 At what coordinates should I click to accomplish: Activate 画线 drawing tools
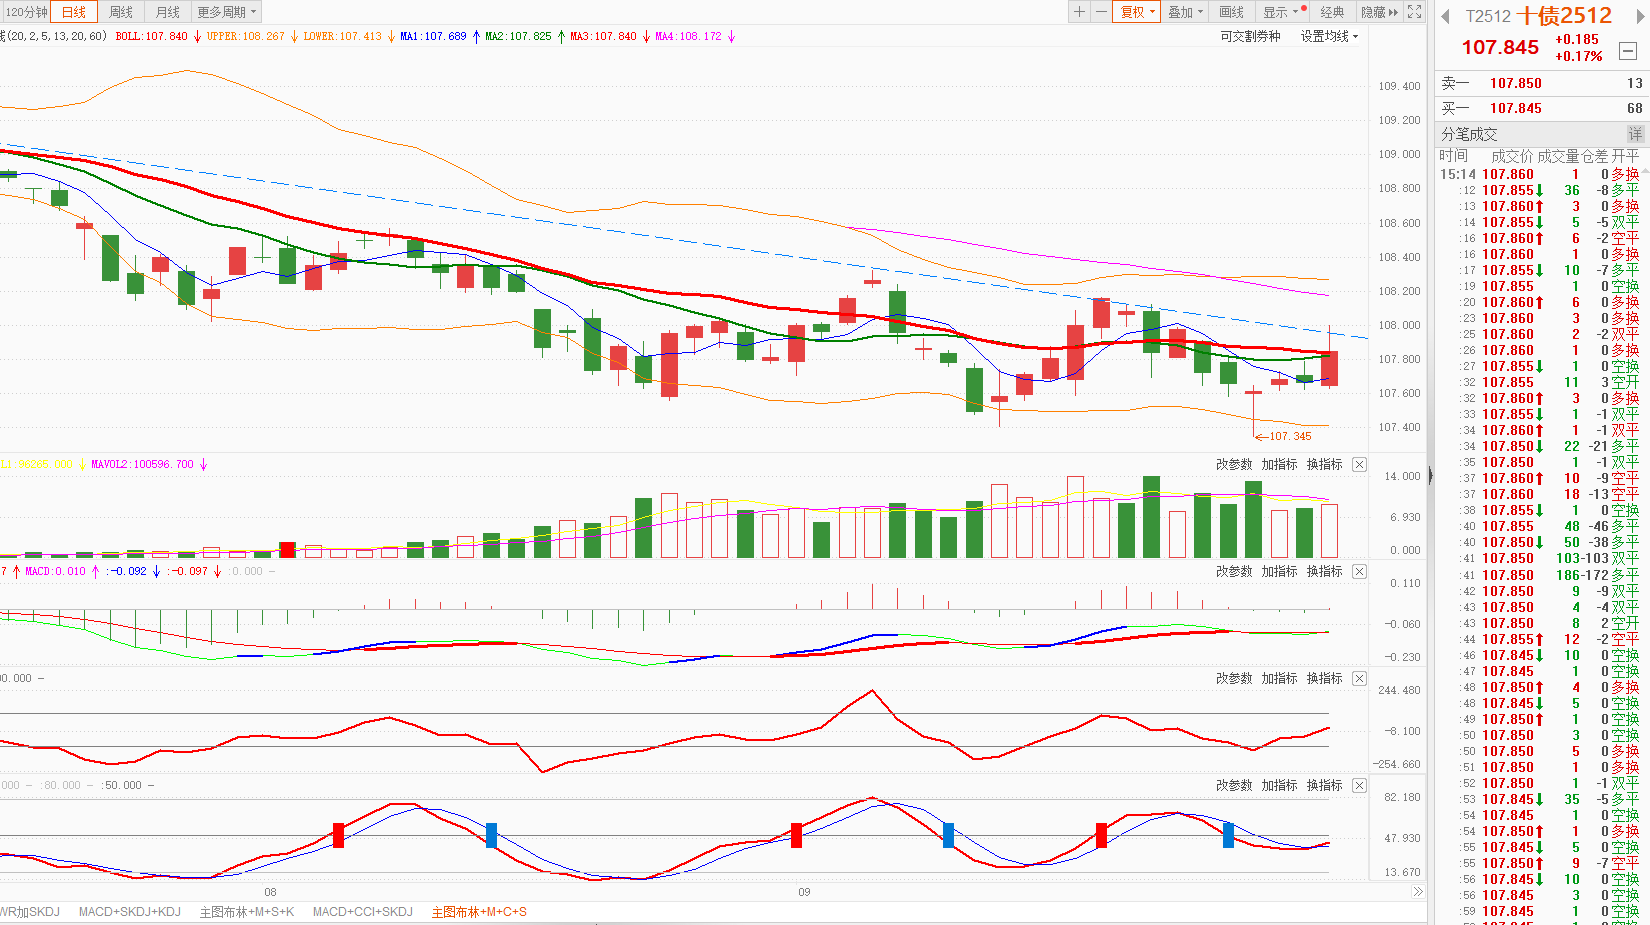tap(1232, 12)
